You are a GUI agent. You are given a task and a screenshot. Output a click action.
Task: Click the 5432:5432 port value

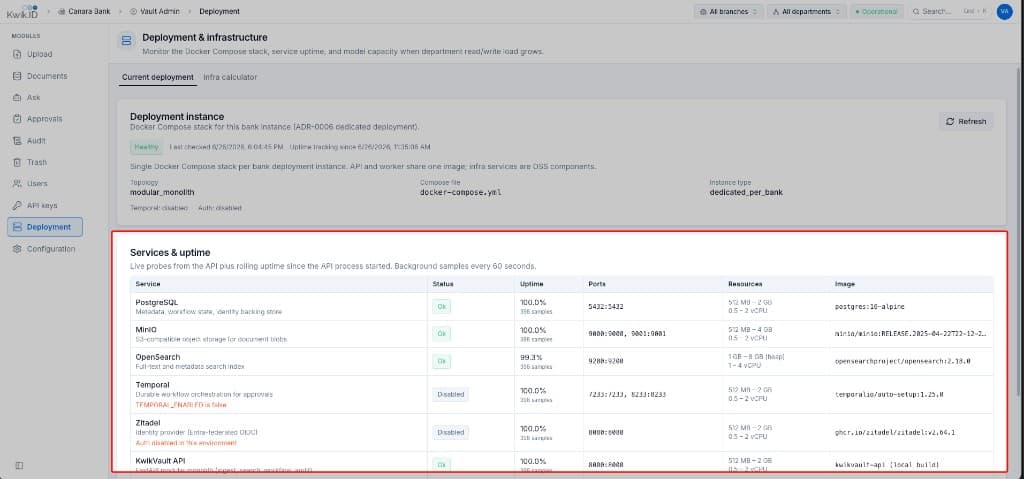(607, 306)
